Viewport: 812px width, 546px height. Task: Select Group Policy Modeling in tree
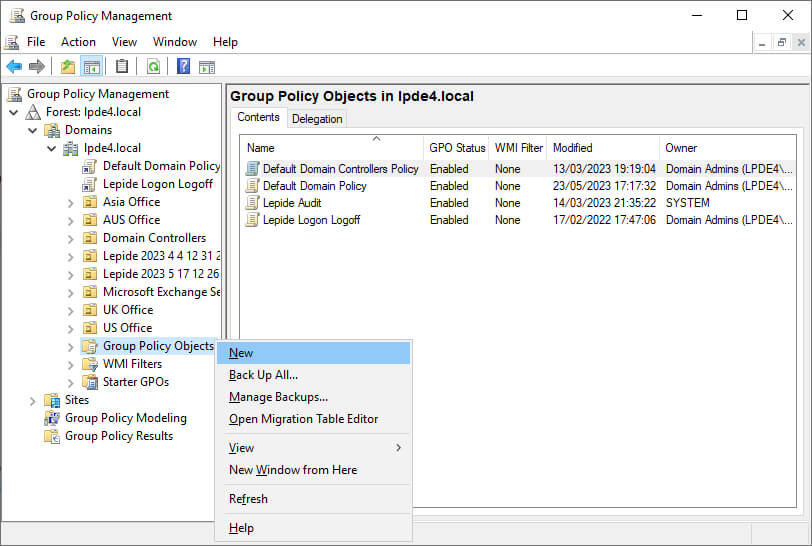pyautogui.click(x=125, y=418)
